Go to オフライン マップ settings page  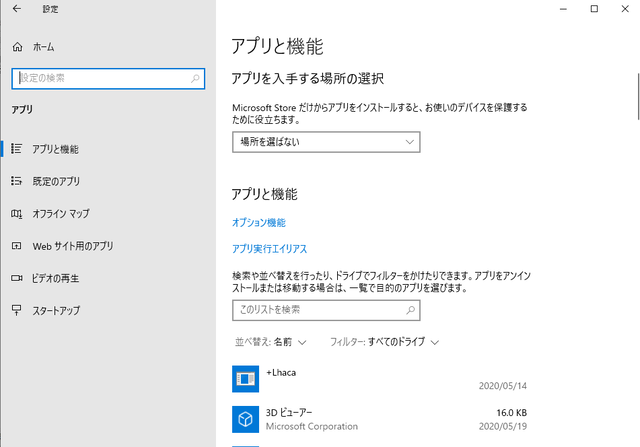[x=61, y=214]
